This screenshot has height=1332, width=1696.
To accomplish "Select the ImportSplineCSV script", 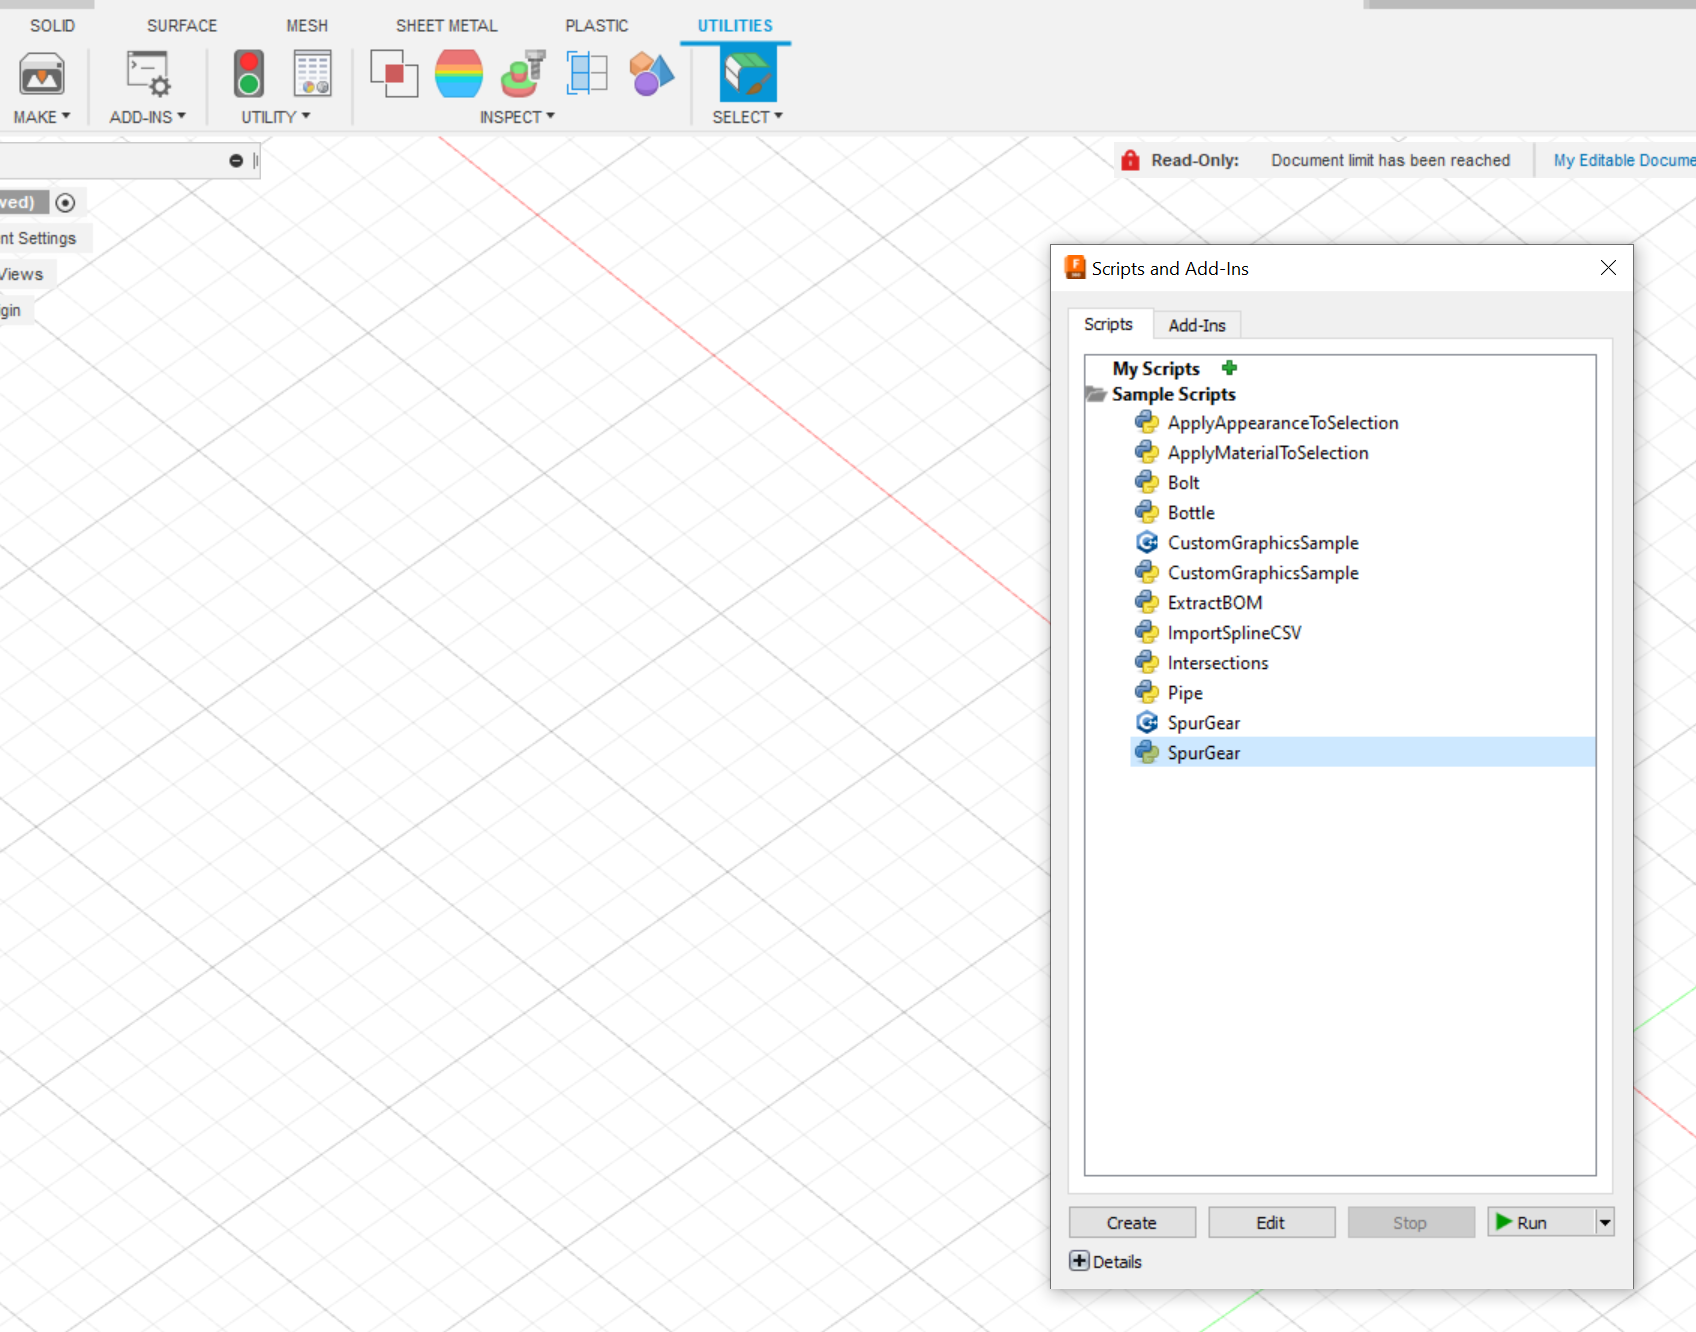I will pos(1234,633).
